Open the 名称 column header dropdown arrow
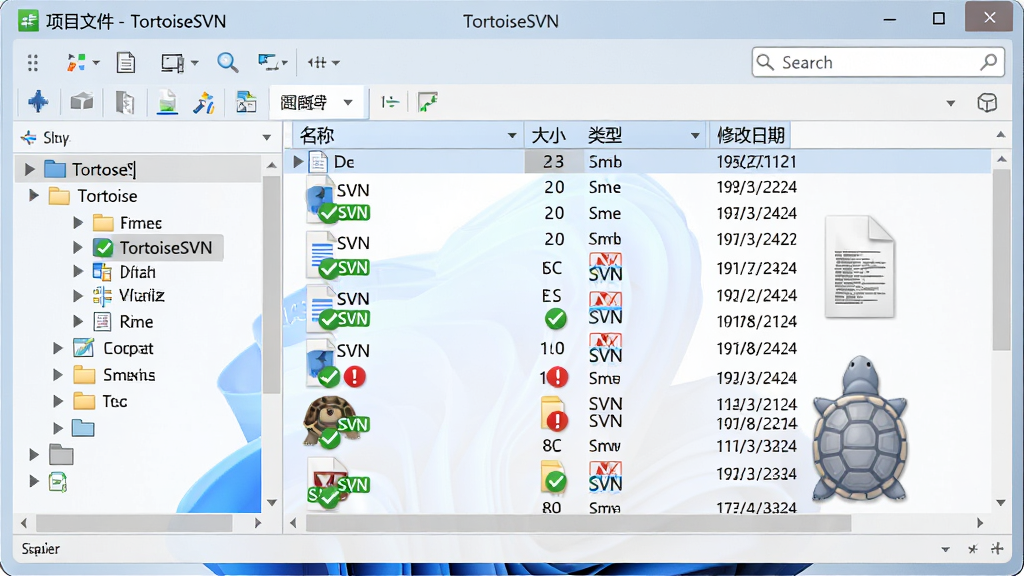 [512, 136]
